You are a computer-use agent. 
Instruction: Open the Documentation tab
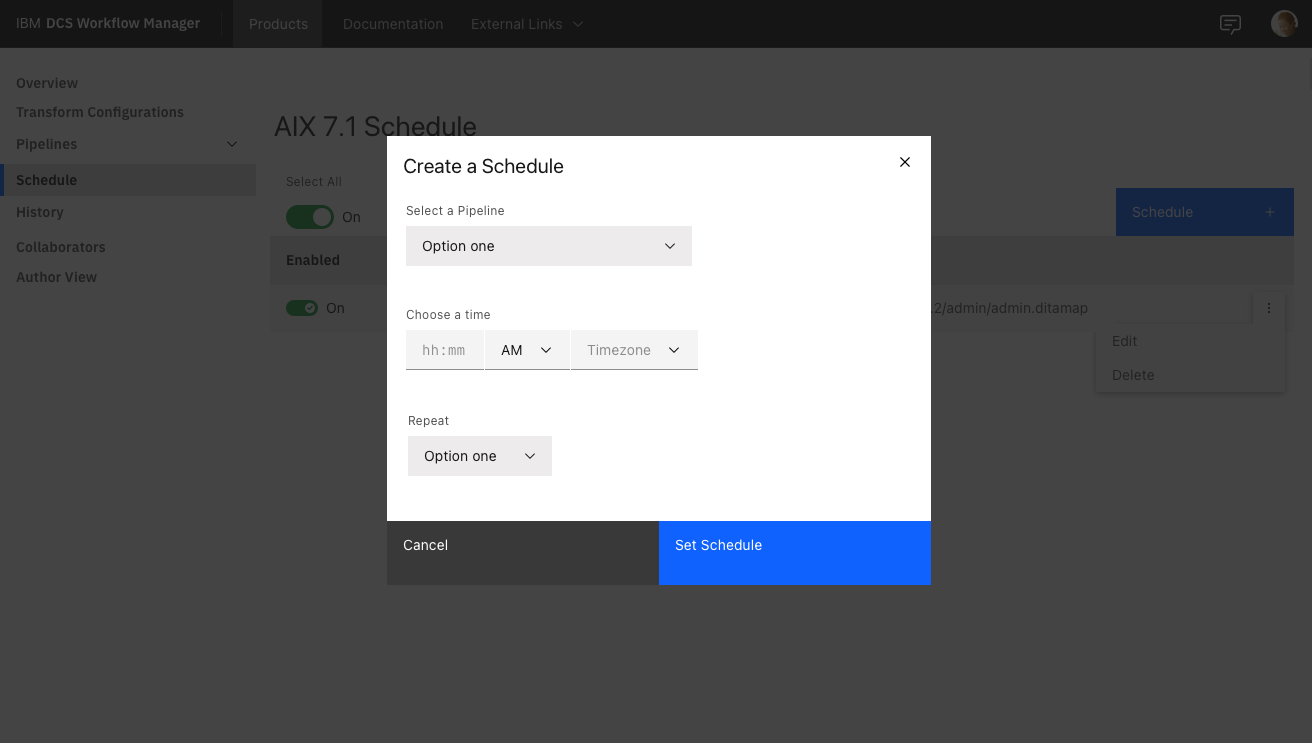[x=393, y=24]
